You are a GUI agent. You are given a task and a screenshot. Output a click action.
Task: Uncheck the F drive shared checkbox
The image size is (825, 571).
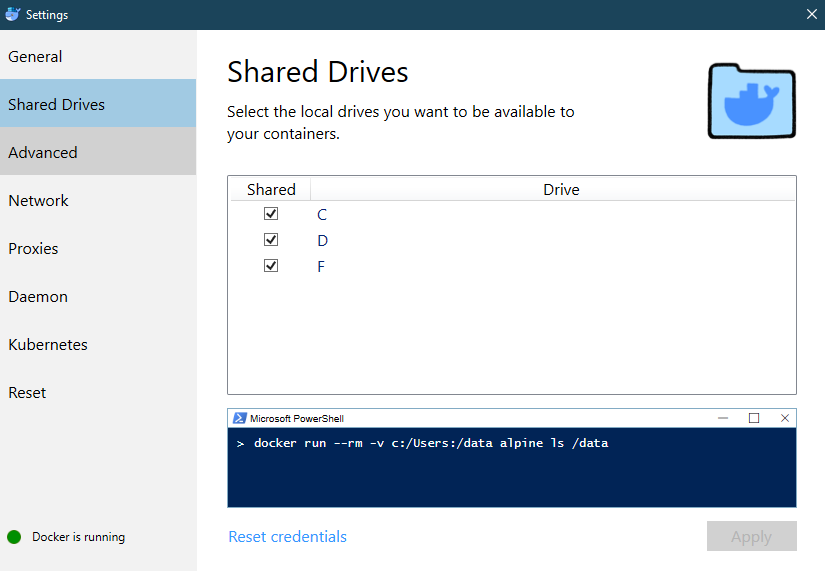tap(271, 266)
